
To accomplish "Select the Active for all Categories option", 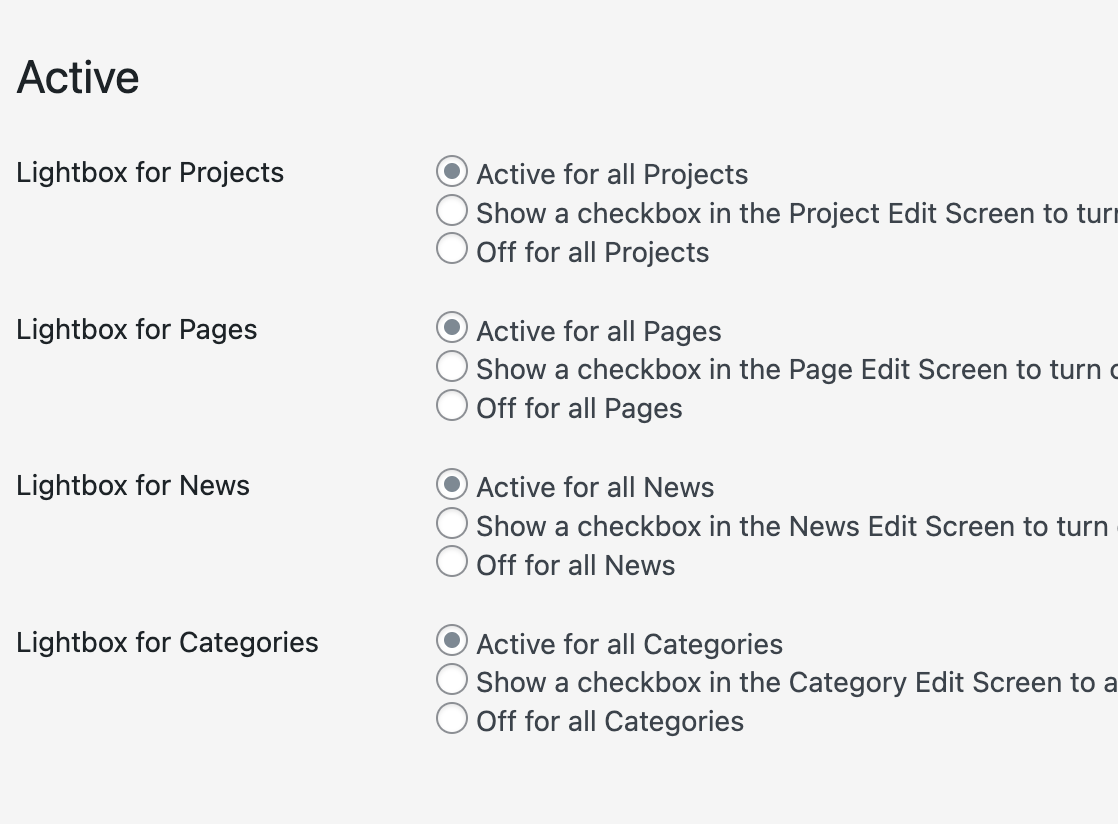I will tap(451, 641).
